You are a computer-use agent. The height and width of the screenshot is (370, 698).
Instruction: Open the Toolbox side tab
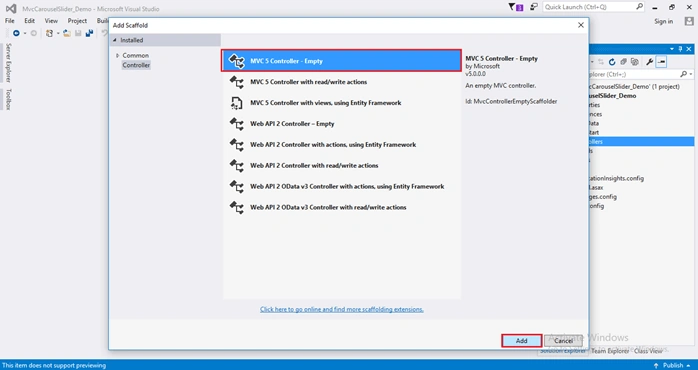point(8,99)
